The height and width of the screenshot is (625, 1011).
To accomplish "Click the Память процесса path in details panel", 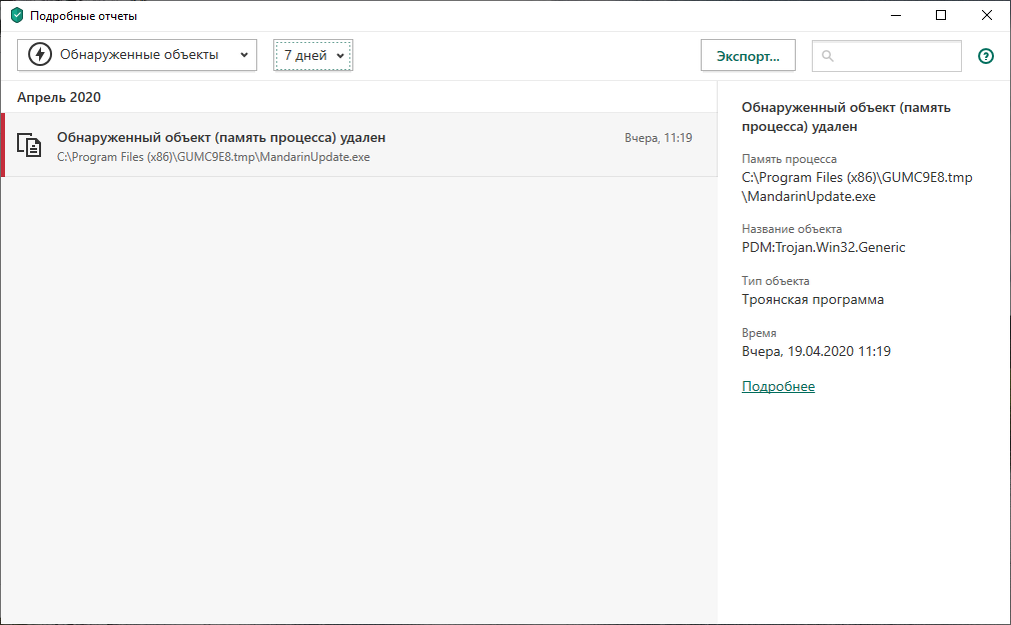I will coord(850,187).
